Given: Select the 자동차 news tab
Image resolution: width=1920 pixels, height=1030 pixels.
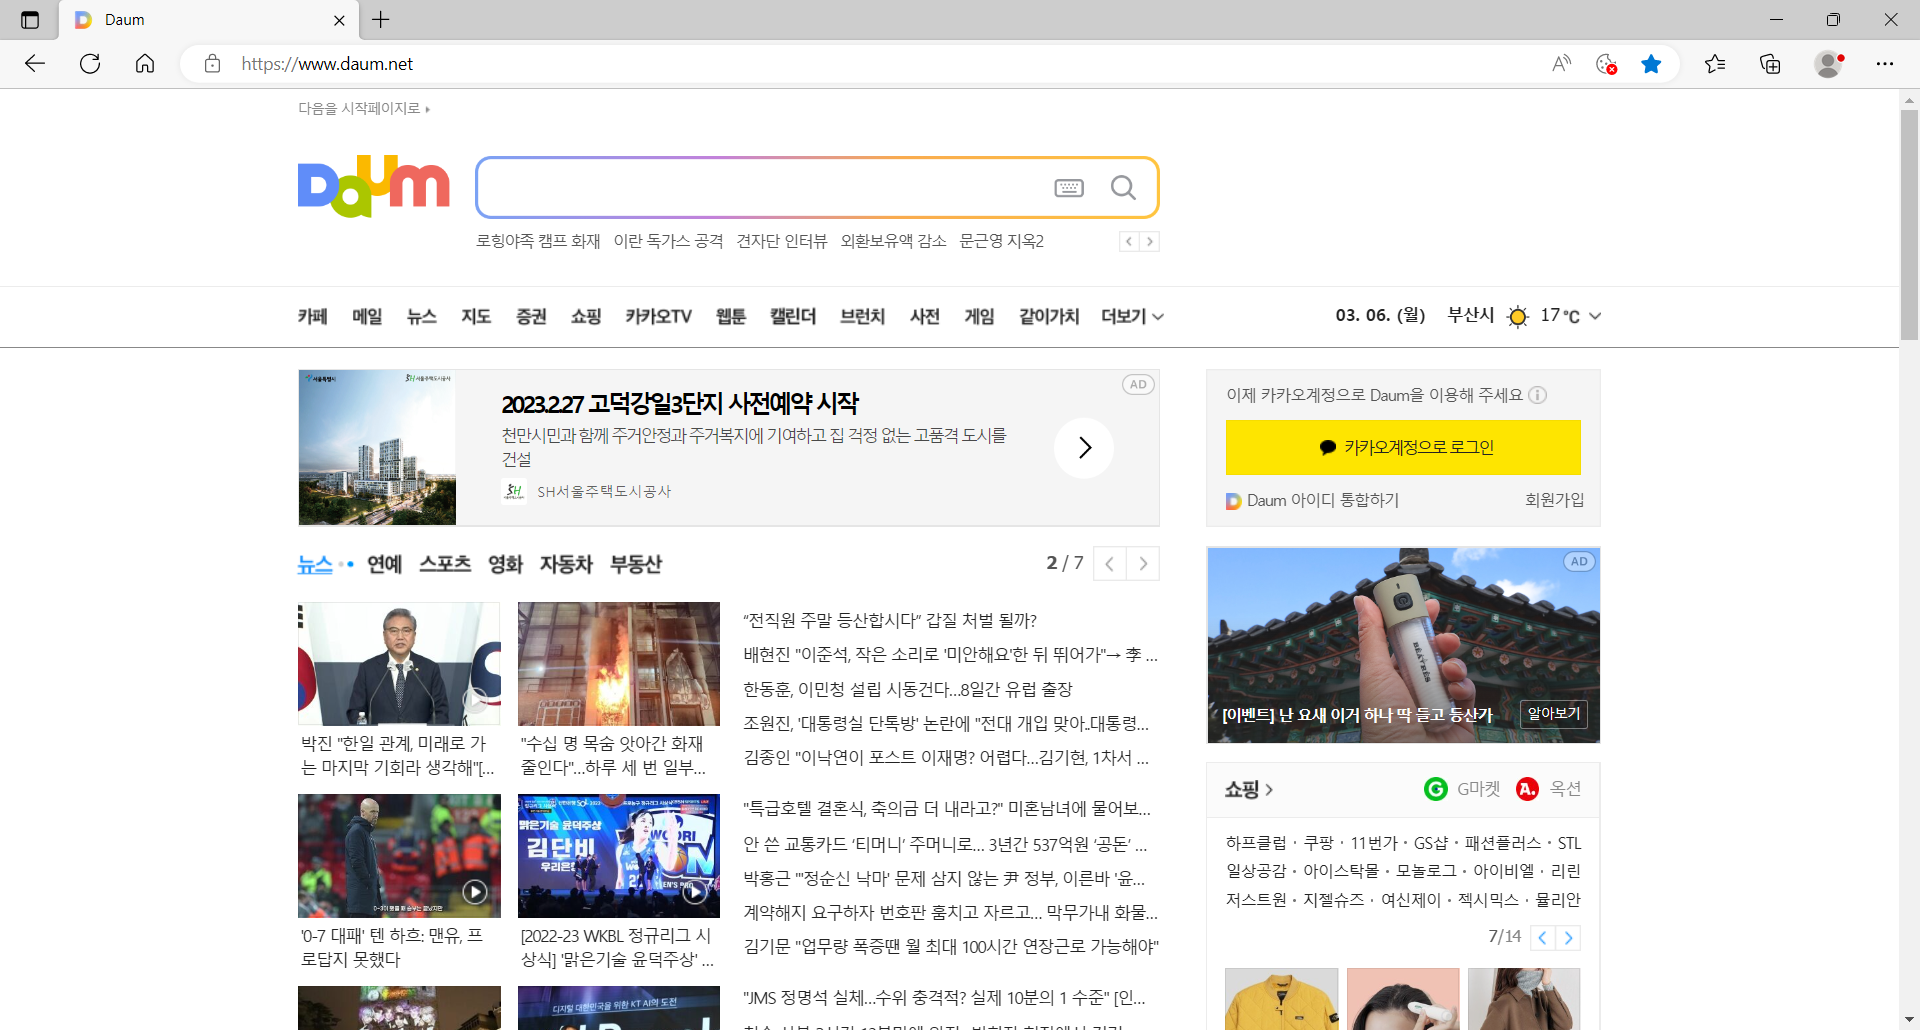Looking at the screenshot, I should pyautogui.click(x=566, y=564).
